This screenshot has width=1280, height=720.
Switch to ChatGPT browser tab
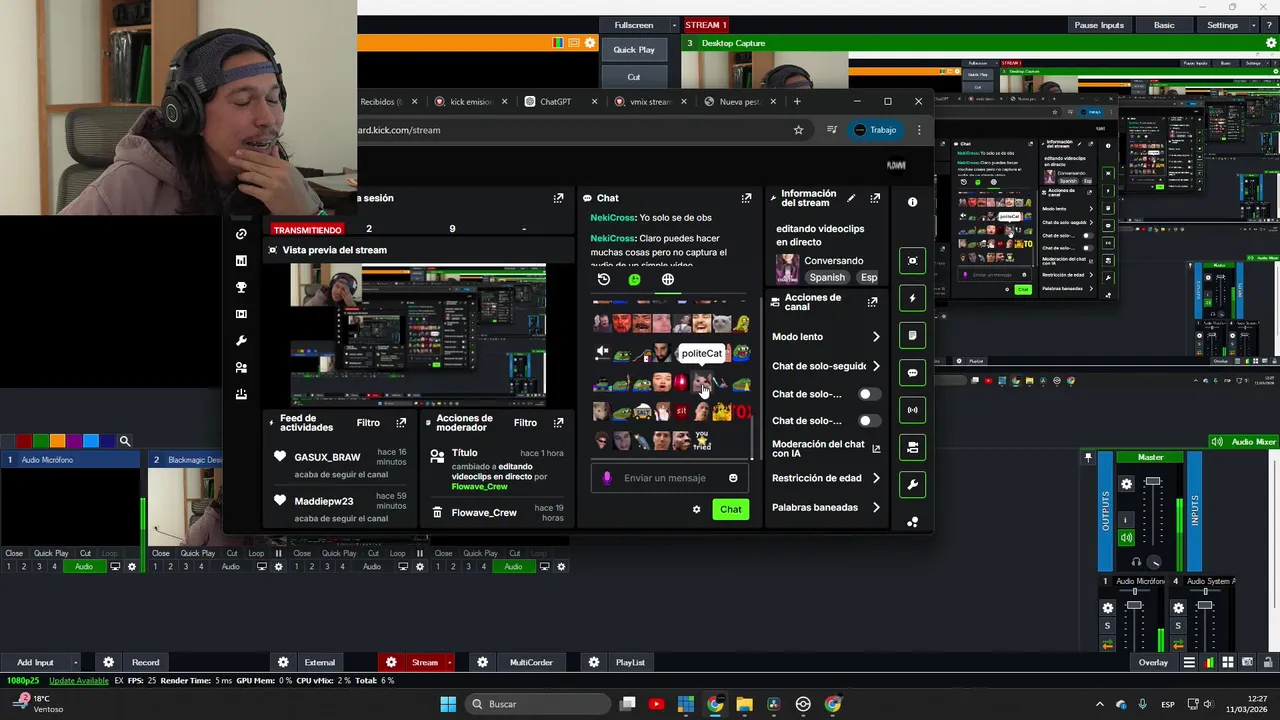click(555, 102)
